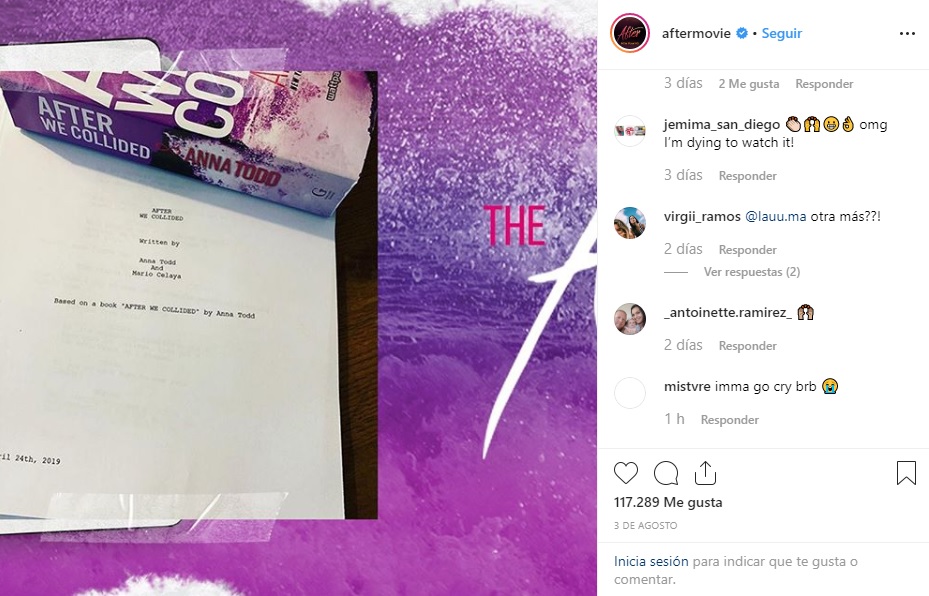Screen dimensions: 929x596
Task: Follow aftermovie with Seguir
Action: point(781,33)
